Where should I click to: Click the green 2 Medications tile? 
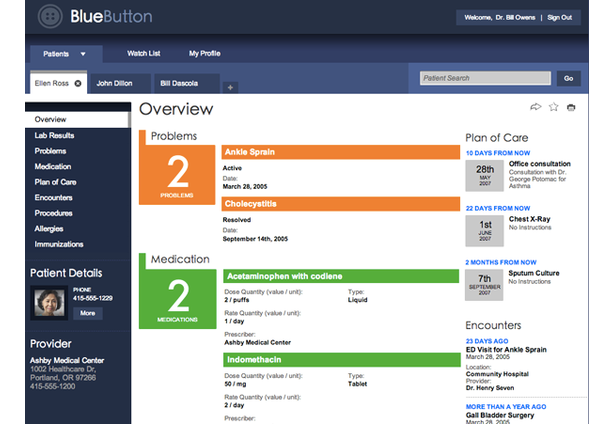pyautogui.click(x=178, y=299)
